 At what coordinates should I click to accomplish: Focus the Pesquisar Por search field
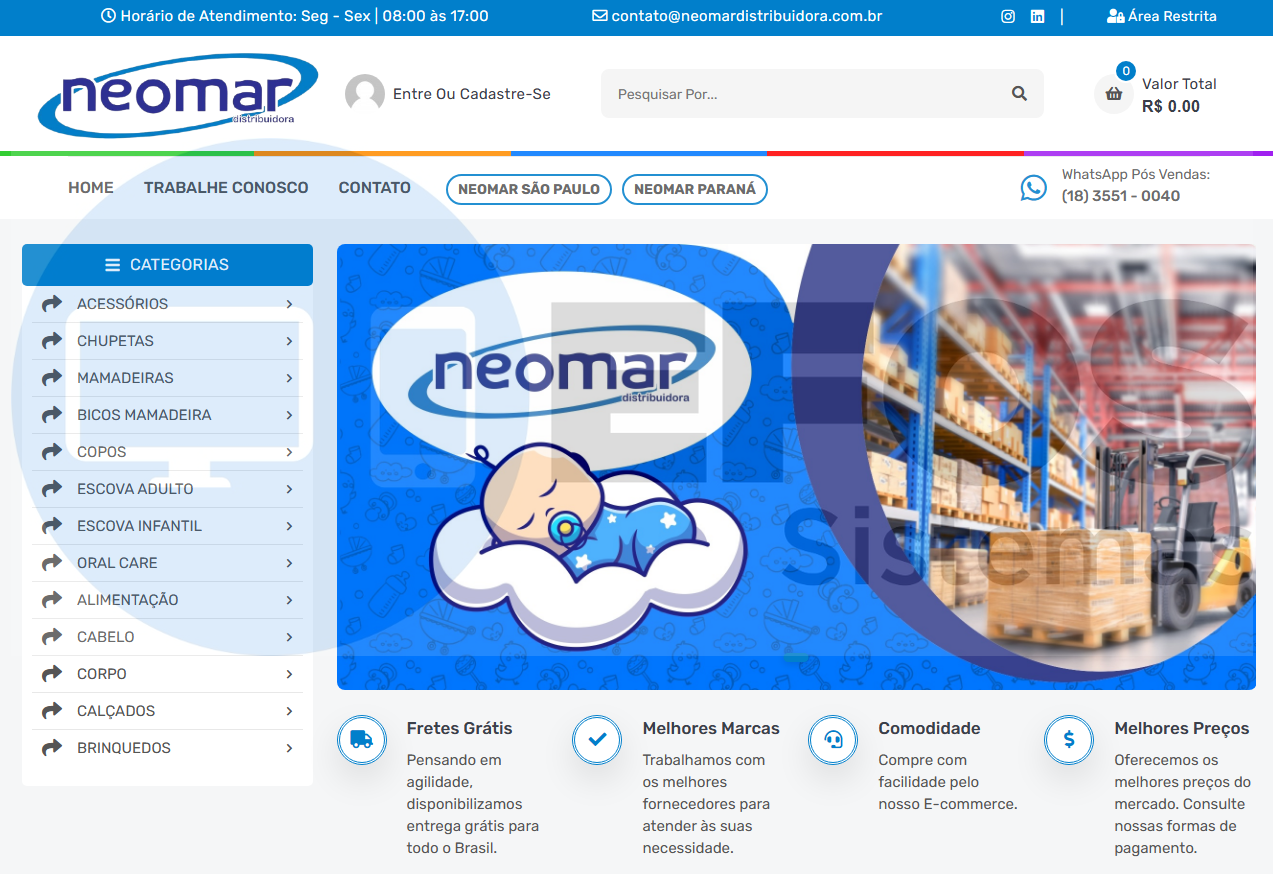pyautogui.click(x=800, y=94)
